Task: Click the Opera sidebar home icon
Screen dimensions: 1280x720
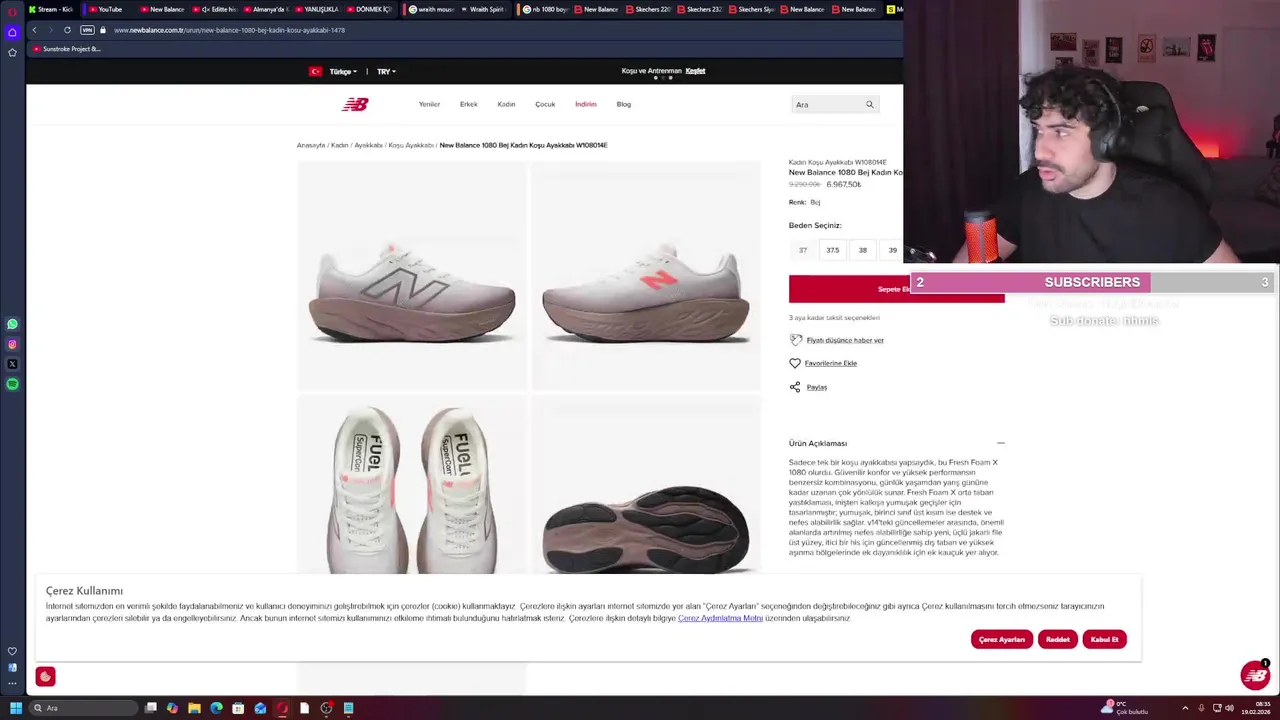Action: [x=12, y=32]
